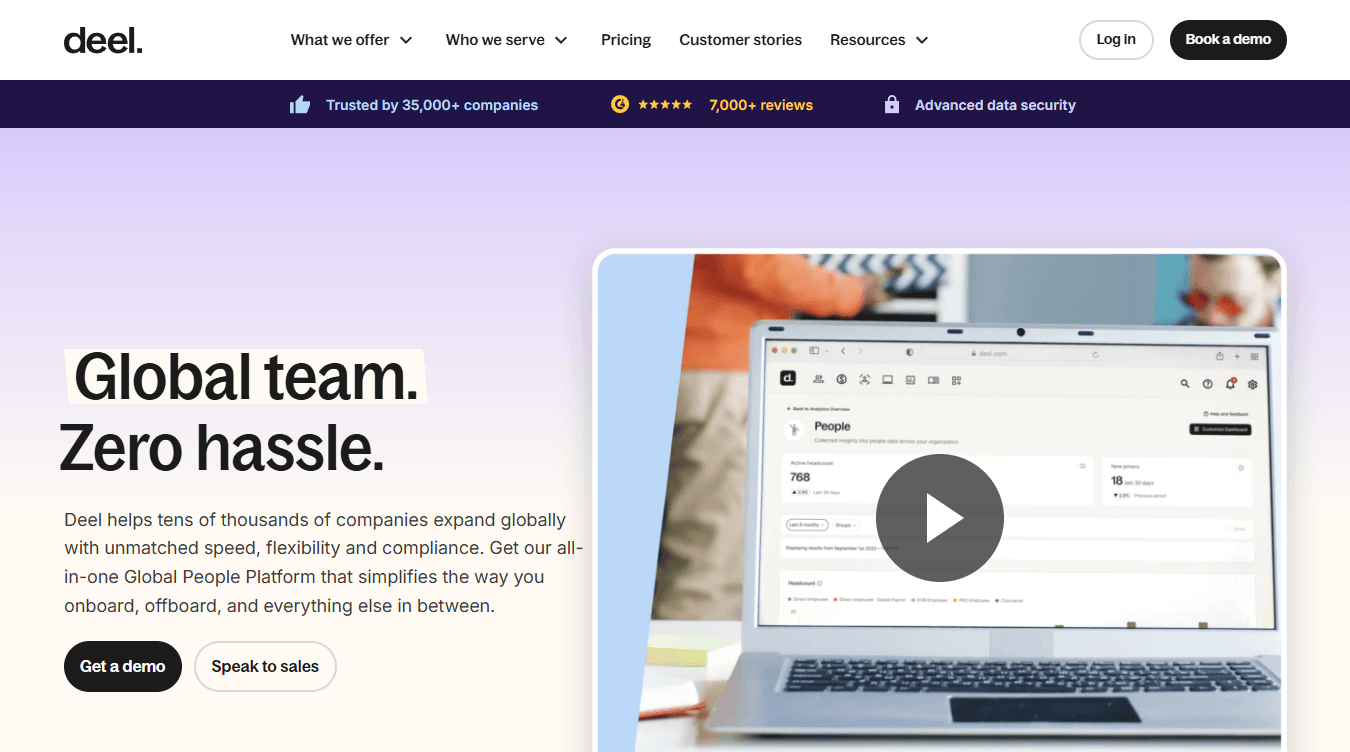
Task: Click the 'Contractor' legend label in preview
Action: [1012, 600]
